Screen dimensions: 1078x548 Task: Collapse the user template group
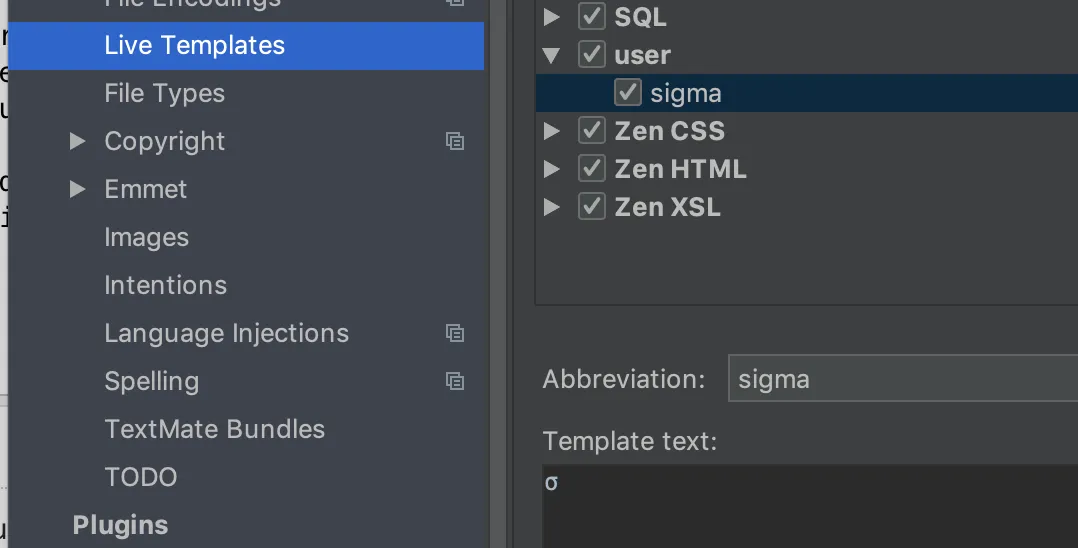click(551, 55)
